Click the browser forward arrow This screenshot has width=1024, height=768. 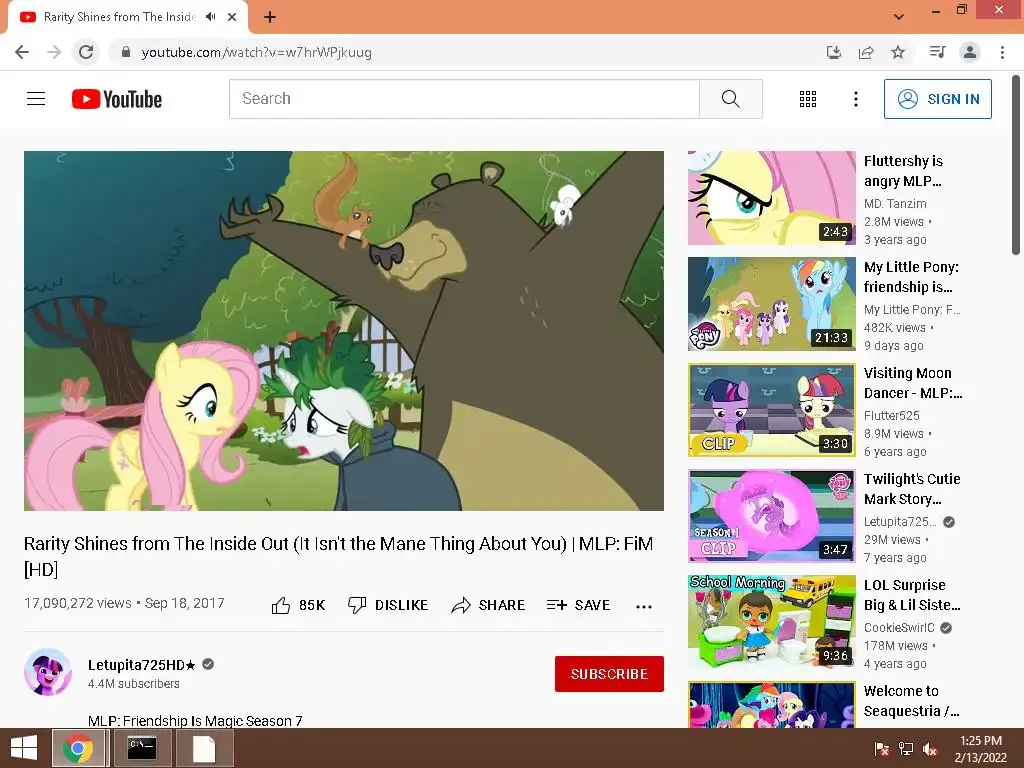click(x=54, y=52)
